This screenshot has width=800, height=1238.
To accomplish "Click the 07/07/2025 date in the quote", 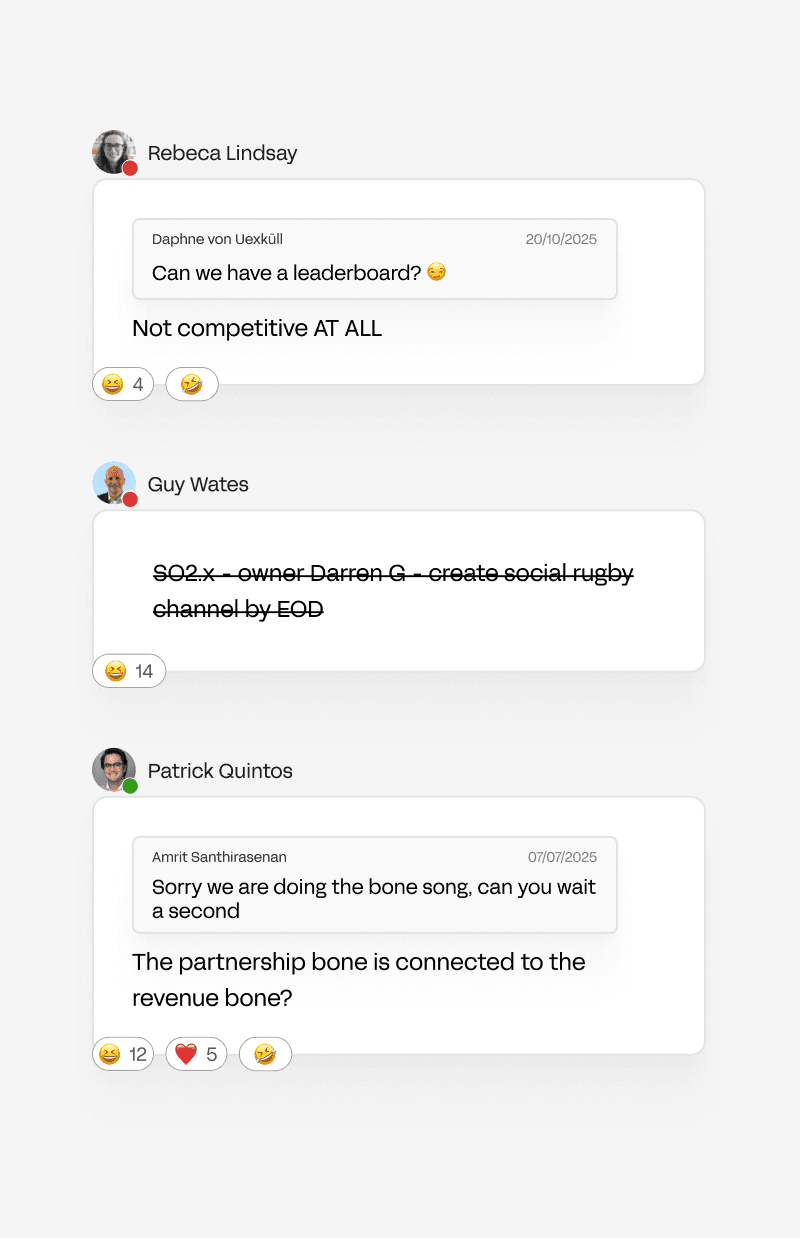I will coord(562,857).
